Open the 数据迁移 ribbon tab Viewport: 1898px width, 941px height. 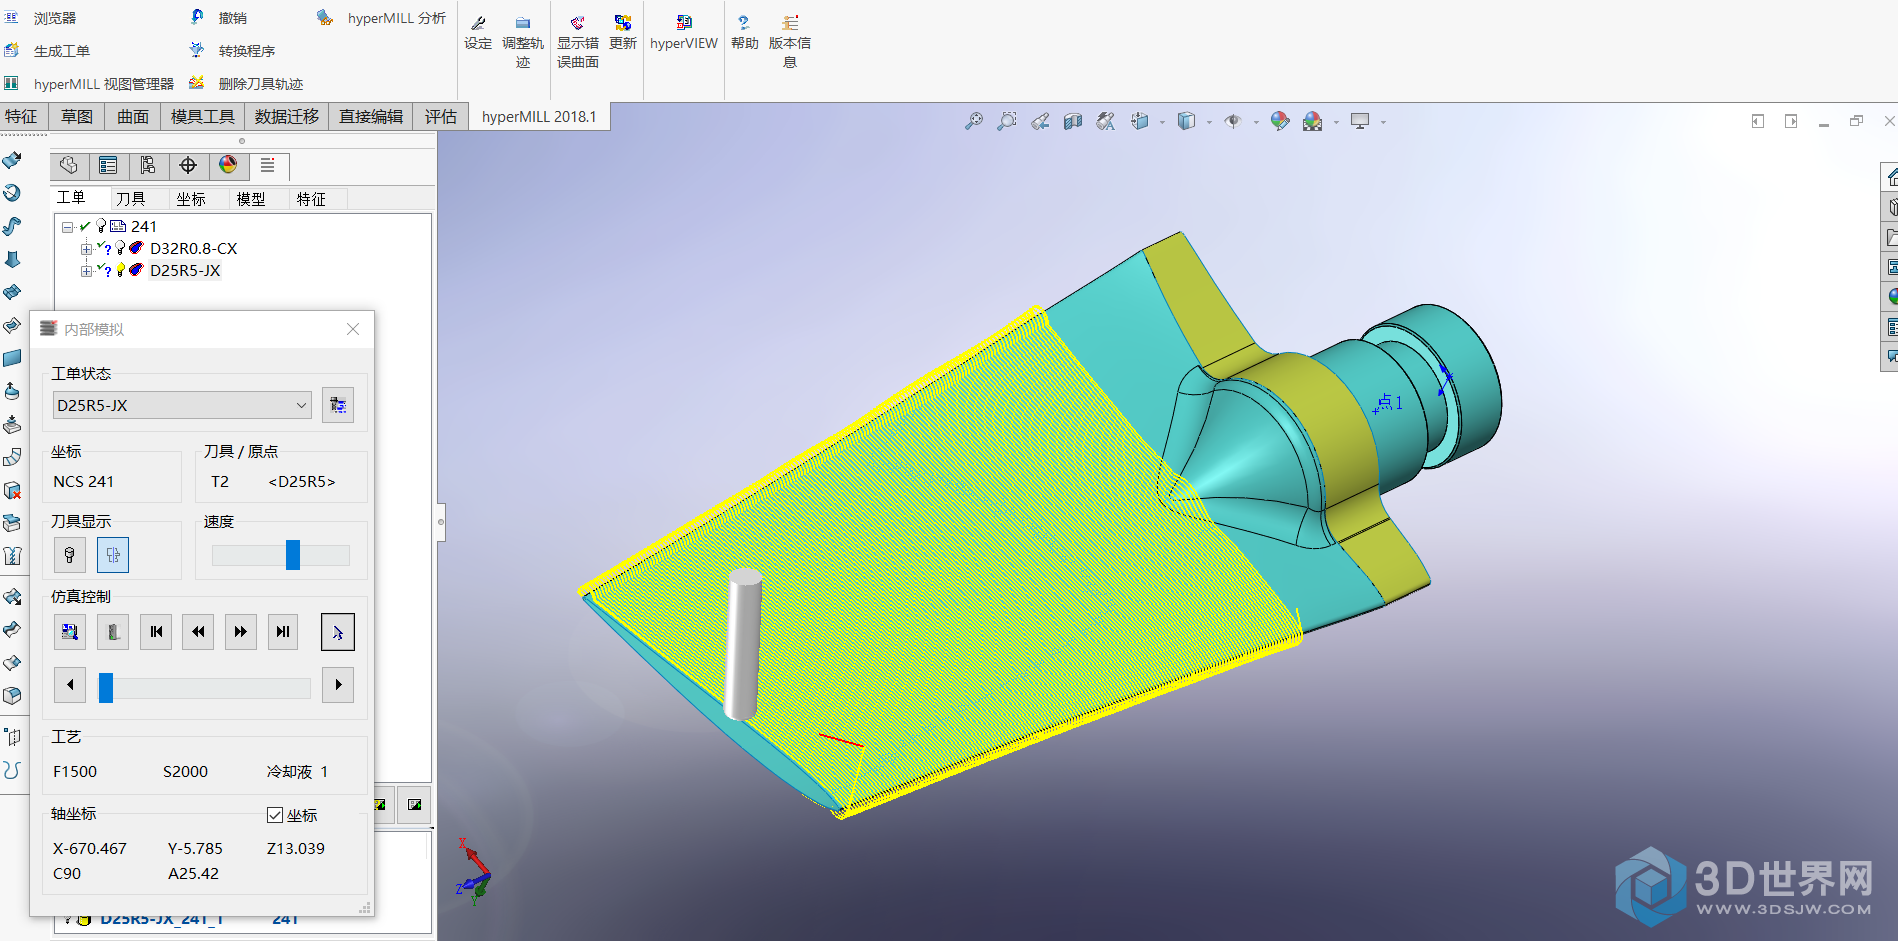click(287, 117)
